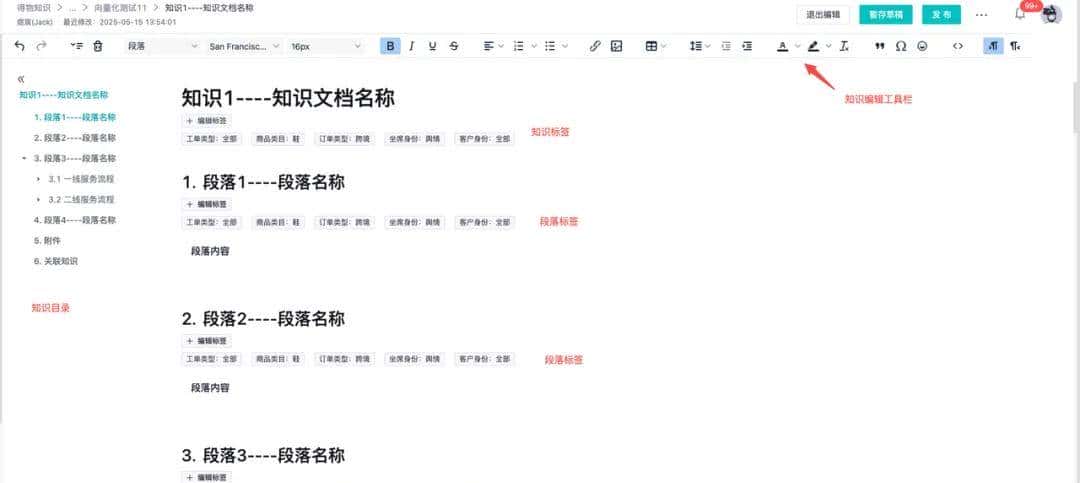Screen dimensions: 1080x483
Task: Click the clear formatting trash icon
Action: pos(98,46)
